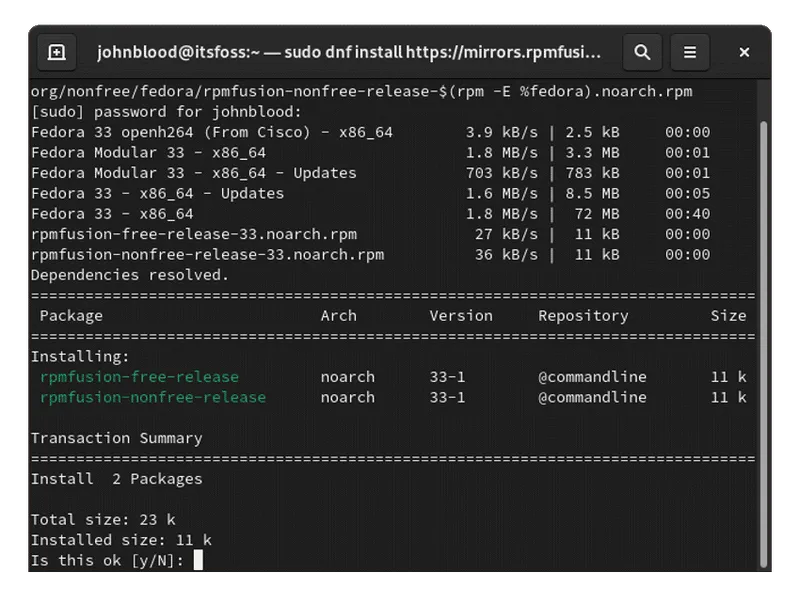Image resolution: width=800 pixels, height=604 pixels.
Task: Click the Size column header
Action: click(728, 315)
